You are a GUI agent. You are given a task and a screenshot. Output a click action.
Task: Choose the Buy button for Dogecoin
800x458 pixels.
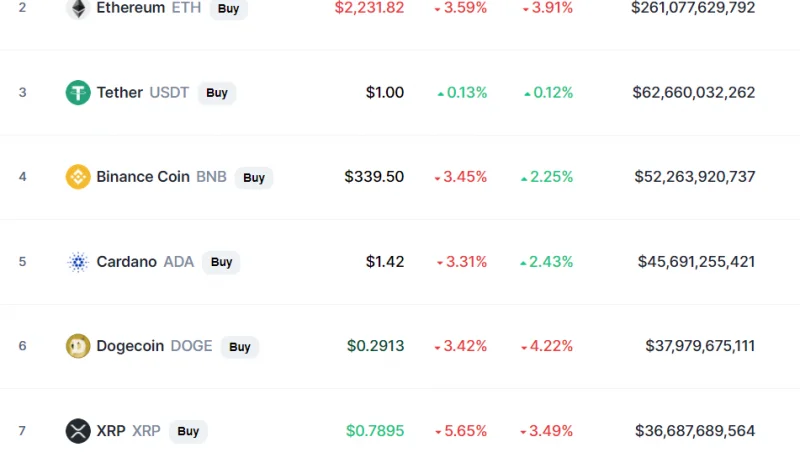pos(239,347)
